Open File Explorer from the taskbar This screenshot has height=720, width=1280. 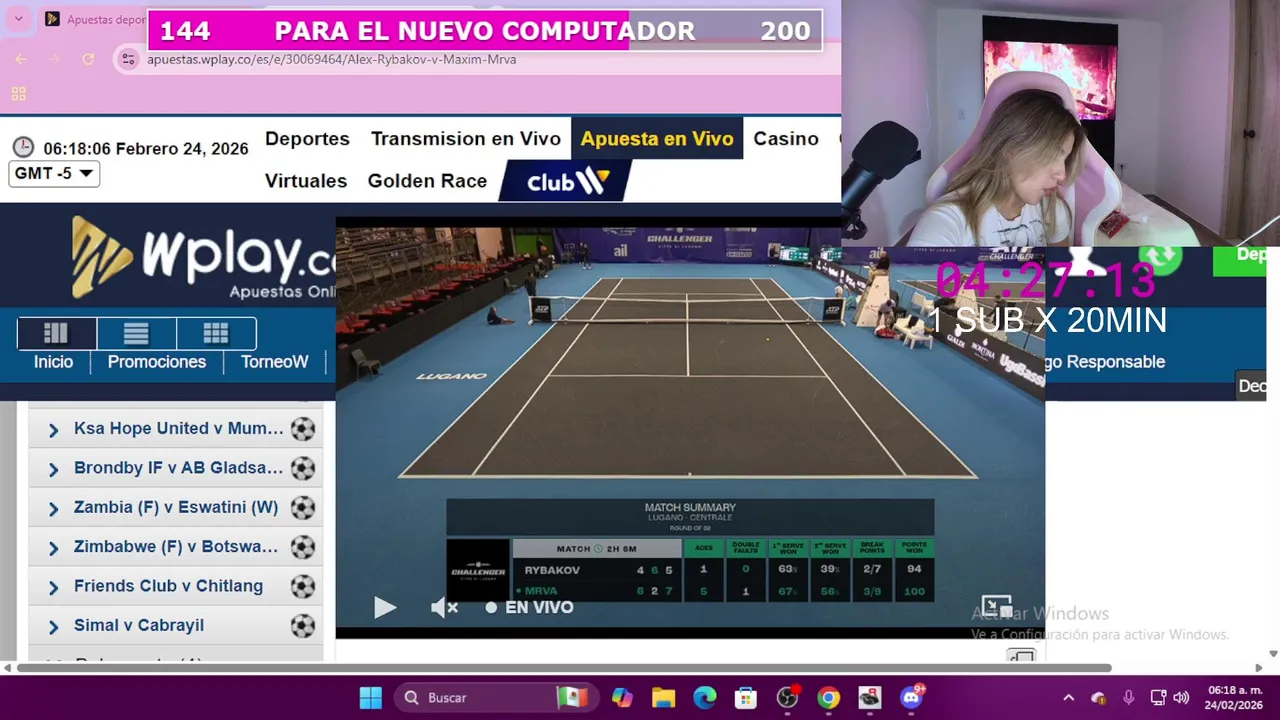(663, 697)
